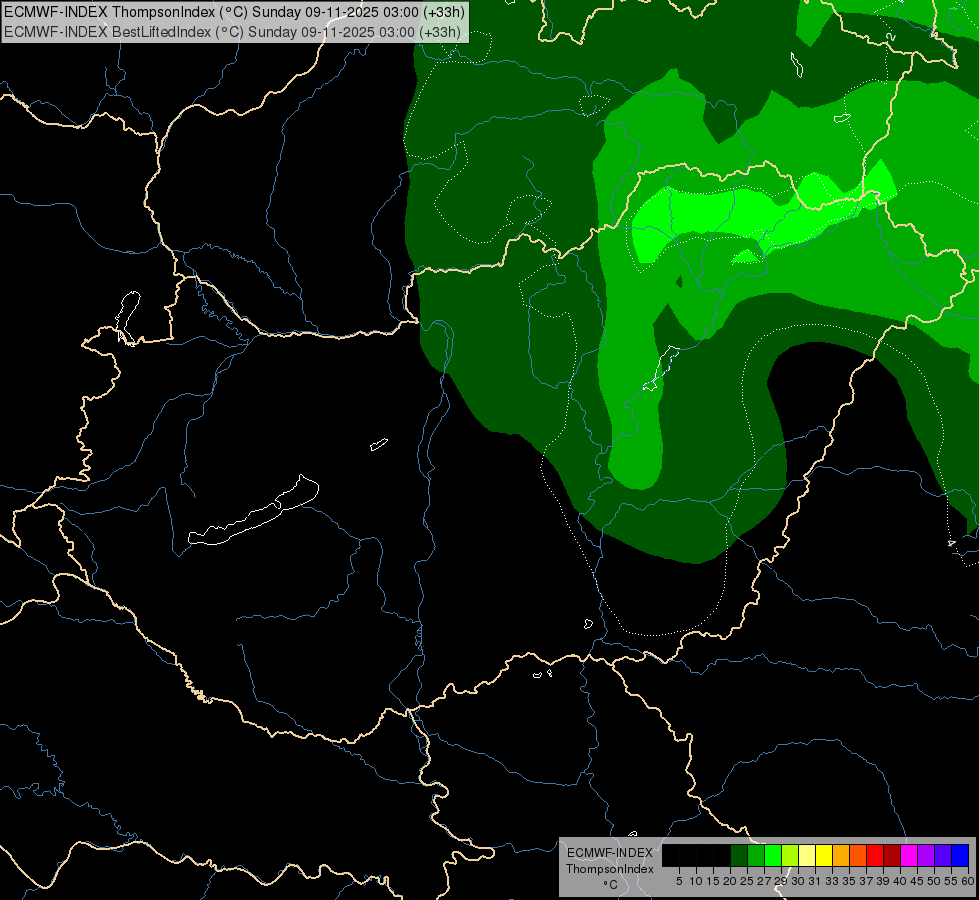Image resolution: width=979 pixels, height=900 pixels.
Task: Select the bright green 27-29 legend swatch
Action: tap(772, 855)
